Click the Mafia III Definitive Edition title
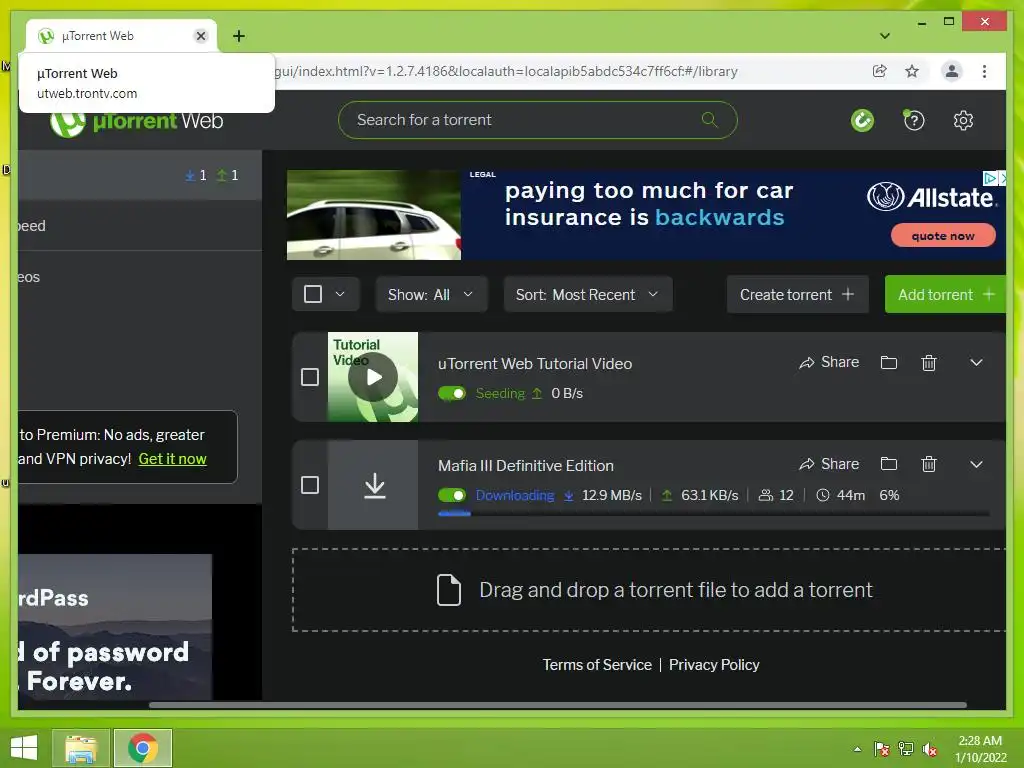The height and width of the screenshot is (768, 1024). click(x=526, y=466)
